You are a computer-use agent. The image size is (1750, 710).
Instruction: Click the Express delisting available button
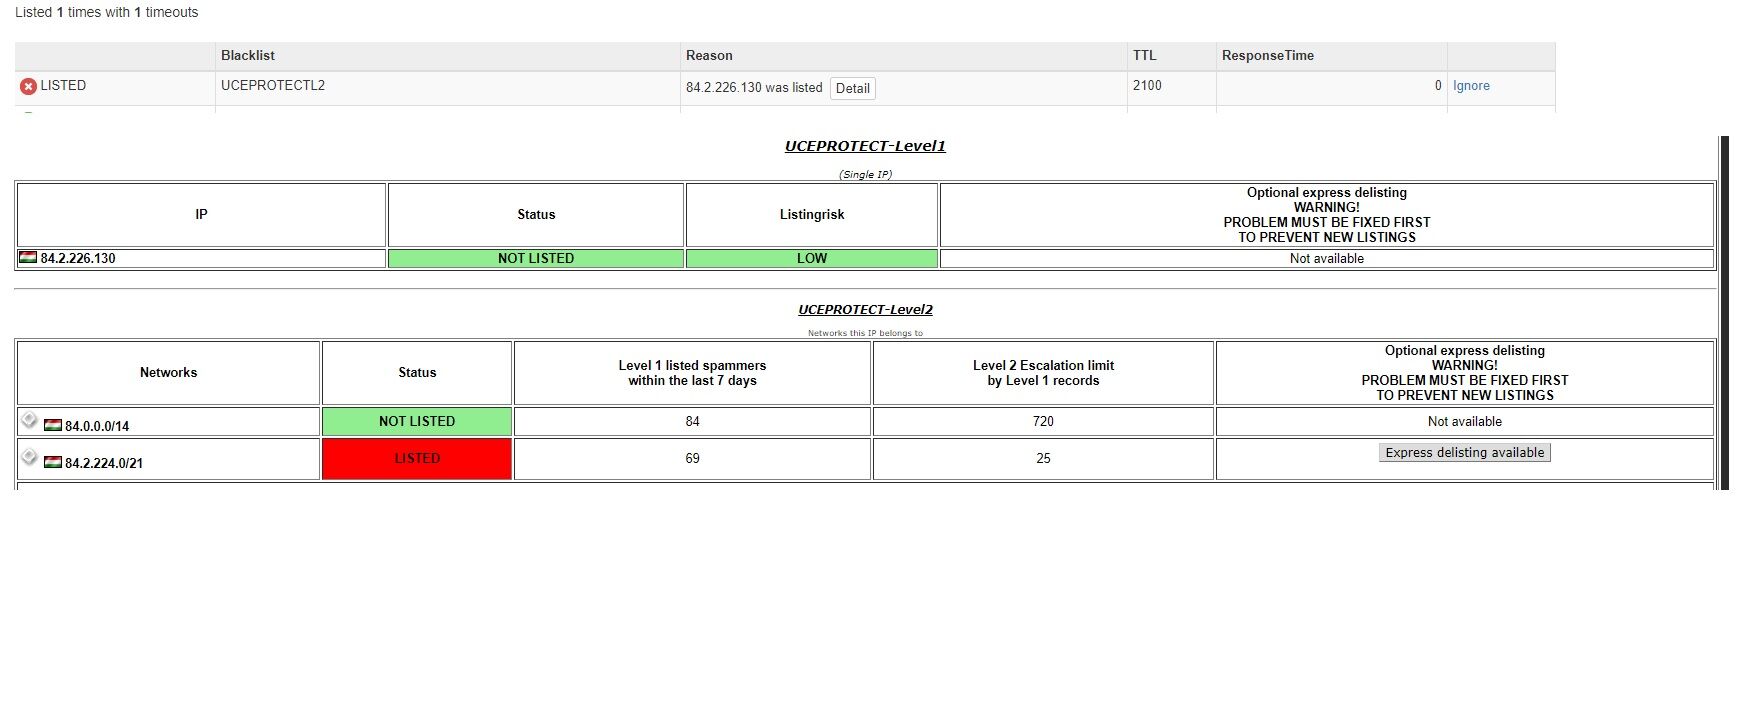click(x=1465, y=453)
